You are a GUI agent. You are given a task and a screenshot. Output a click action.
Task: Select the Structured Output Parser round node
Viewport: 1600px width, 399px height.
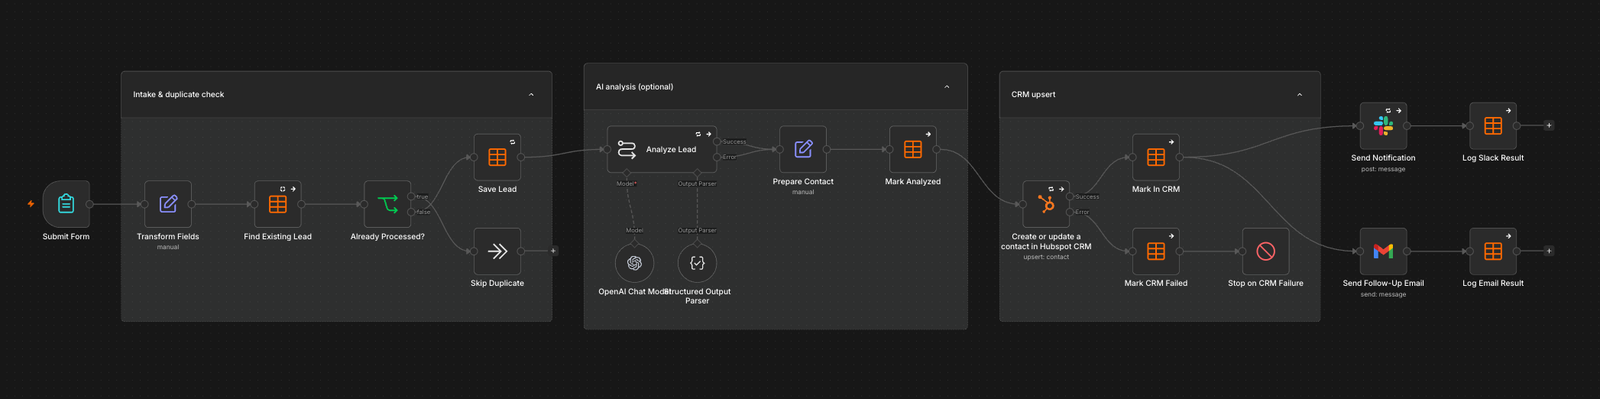697,263
